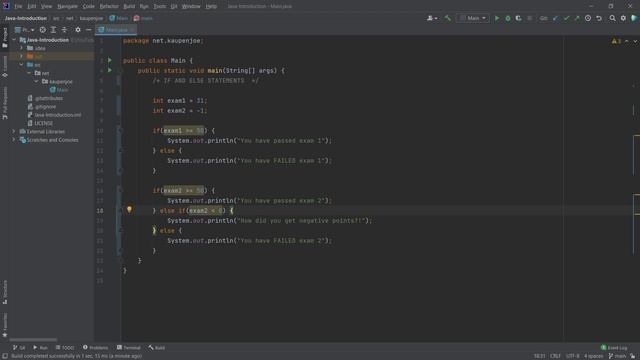
Task: Collapse the kaupenjoe package
Action: pyautogui.click(x=36, y=82)
